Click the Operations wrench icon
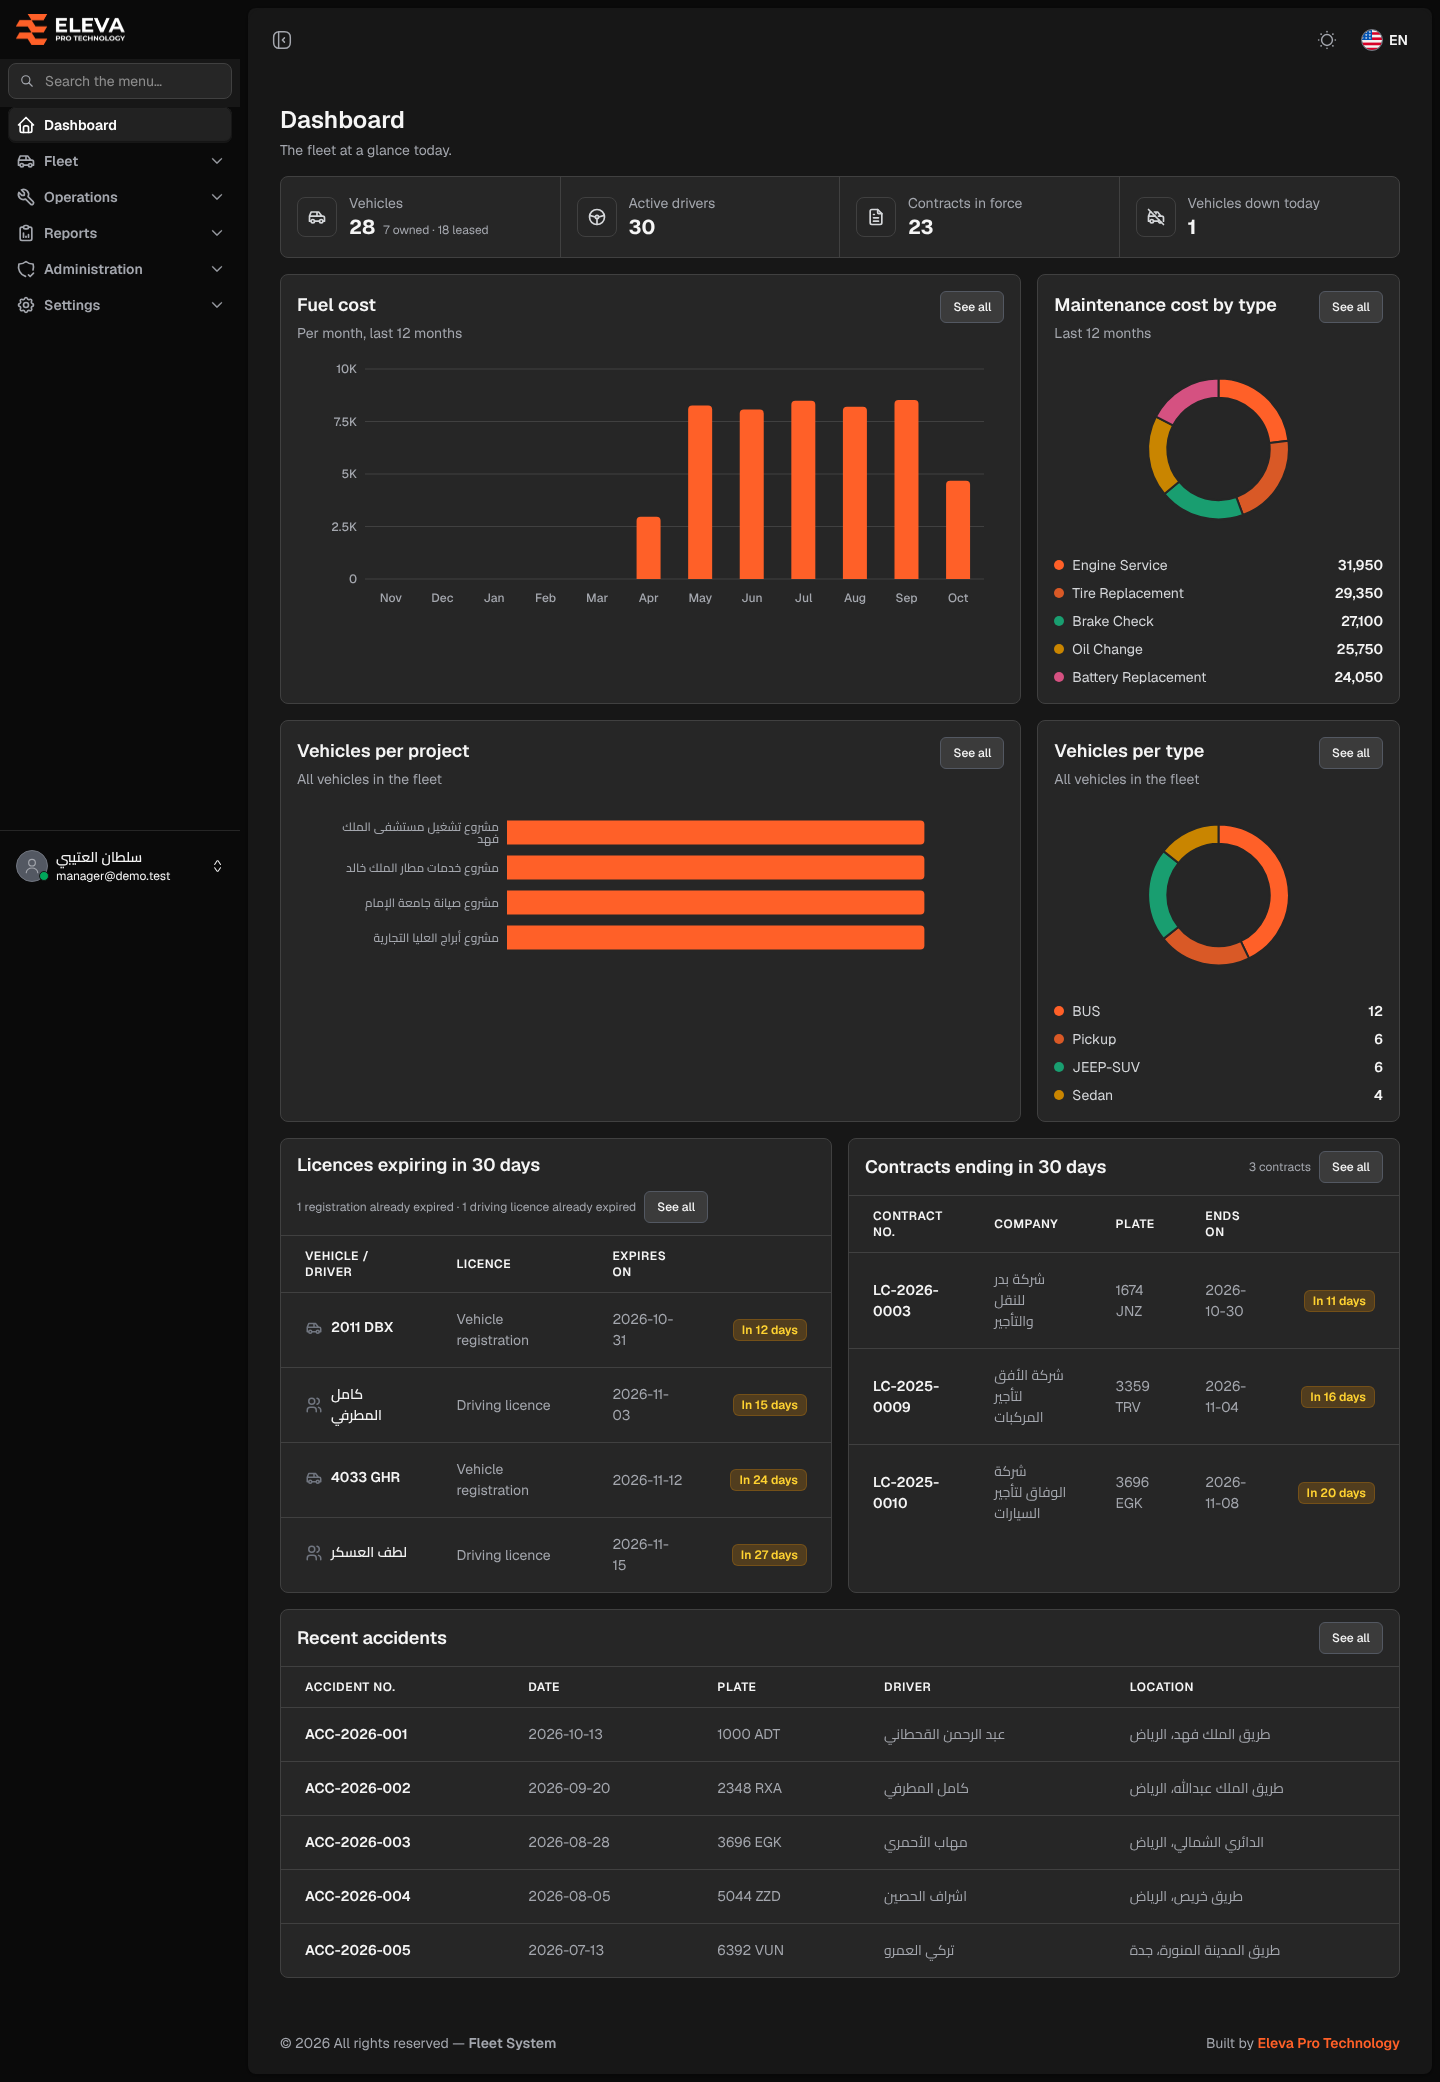 click(x=26, y=197)
